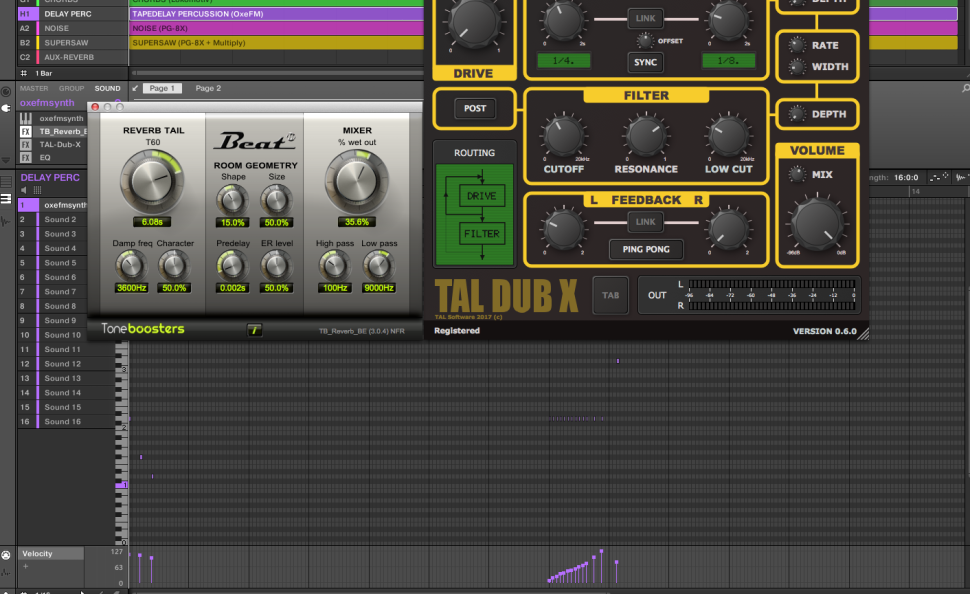Click the sample editor icon on left edge

point(6,221)
